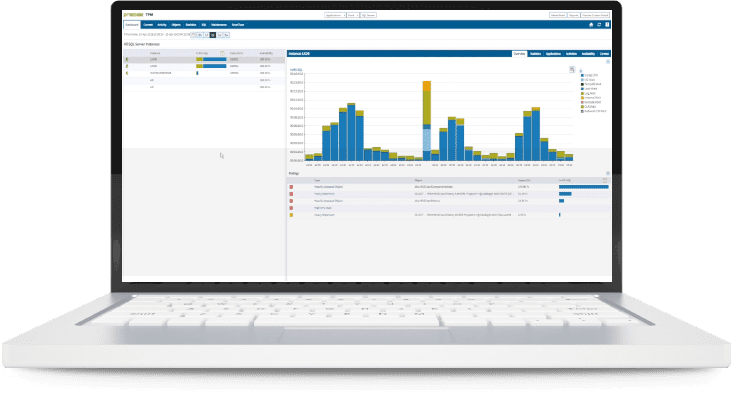This screenshot has width=731, height=394.
Task: Click the legend icon in the In MS-SQL column header
Action: [222, 53]
